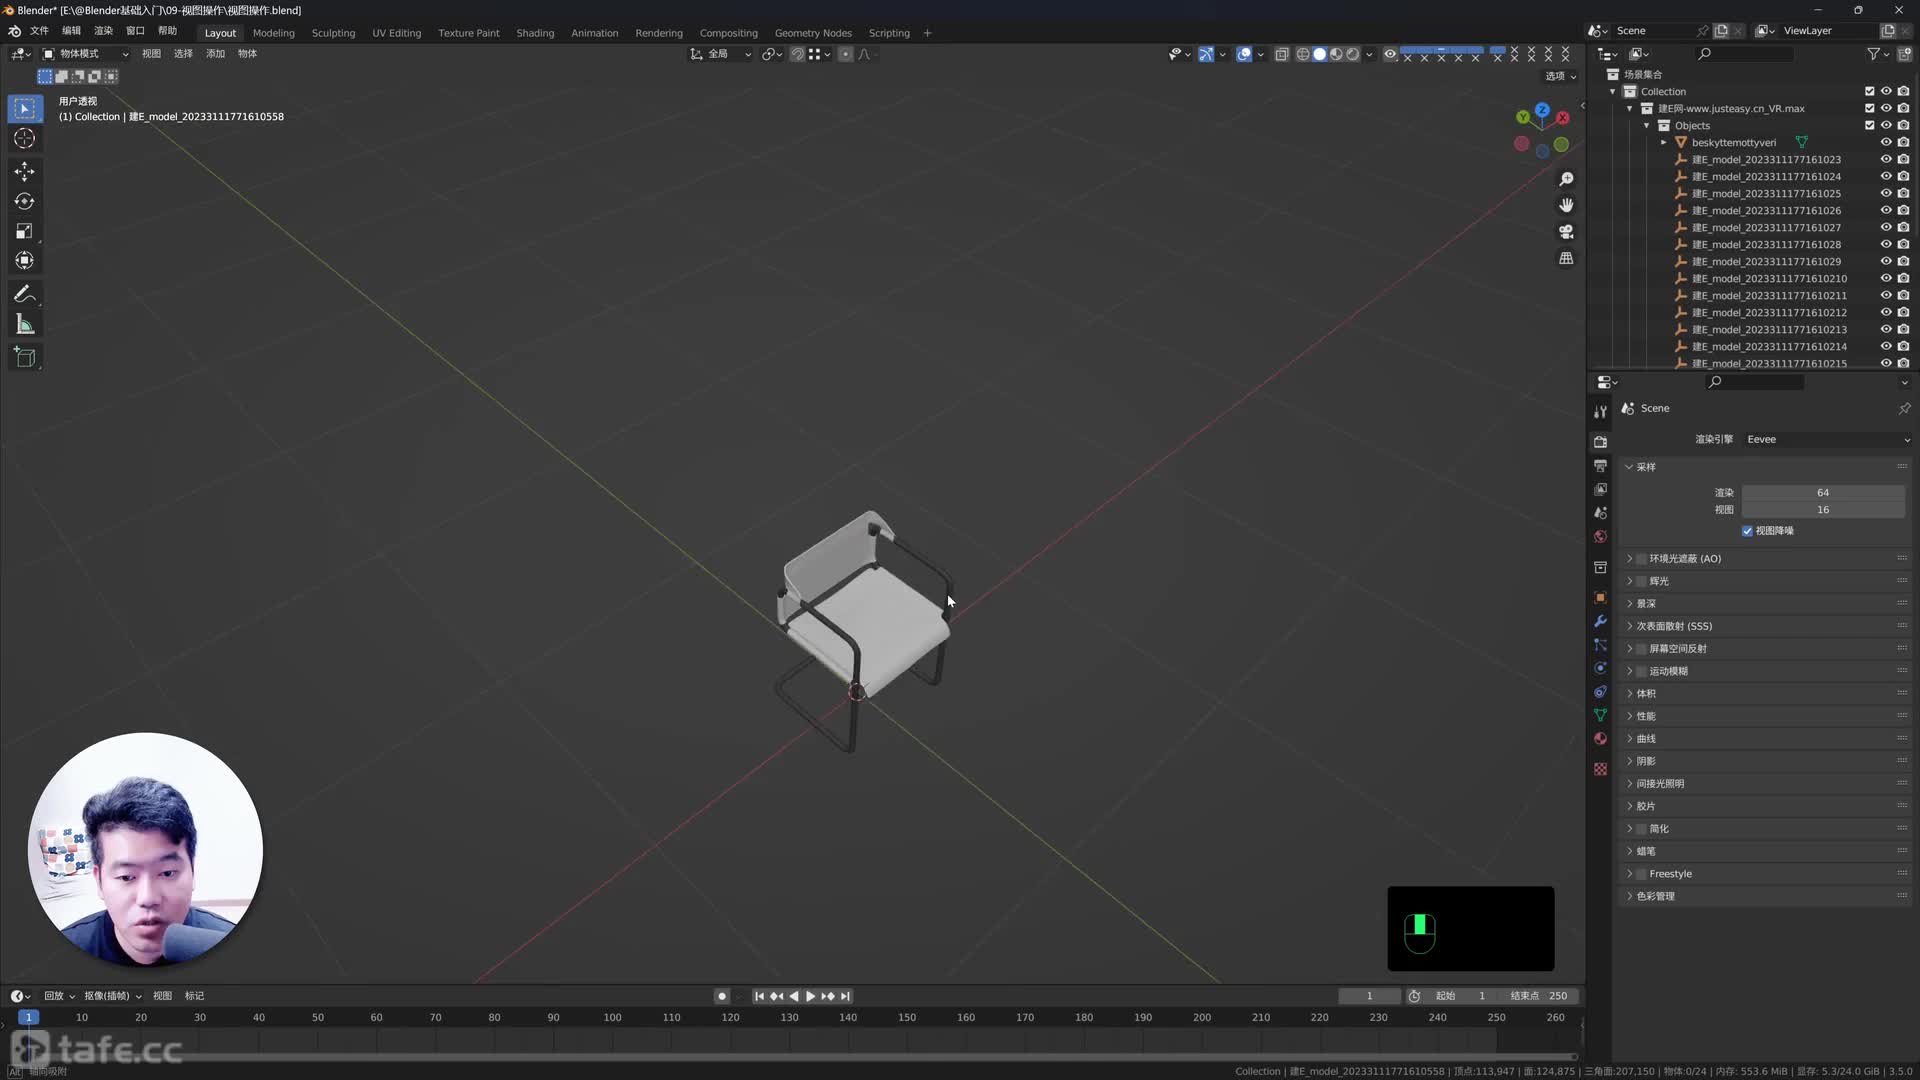The width and height of the screenshot is (1920, 1080).
Task: Collapse the Objects group in the outliner
Action: (1647, 125)
